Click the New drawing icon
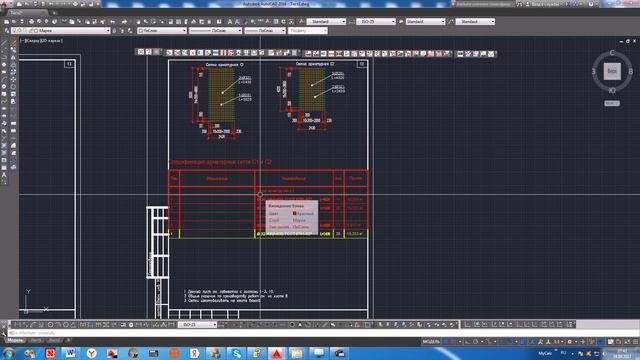Viewport: 640px width, 360px height. (x=7, y=22)
